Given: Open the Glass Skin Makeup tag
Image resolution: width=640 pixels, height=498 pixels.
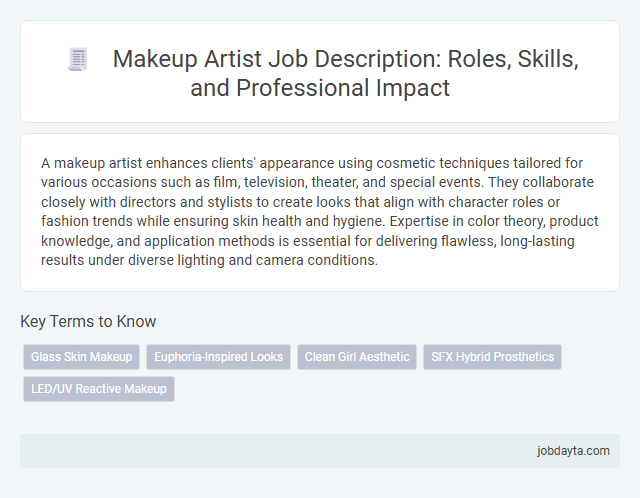Looking at the screenshot, I should tap(82, 357).
